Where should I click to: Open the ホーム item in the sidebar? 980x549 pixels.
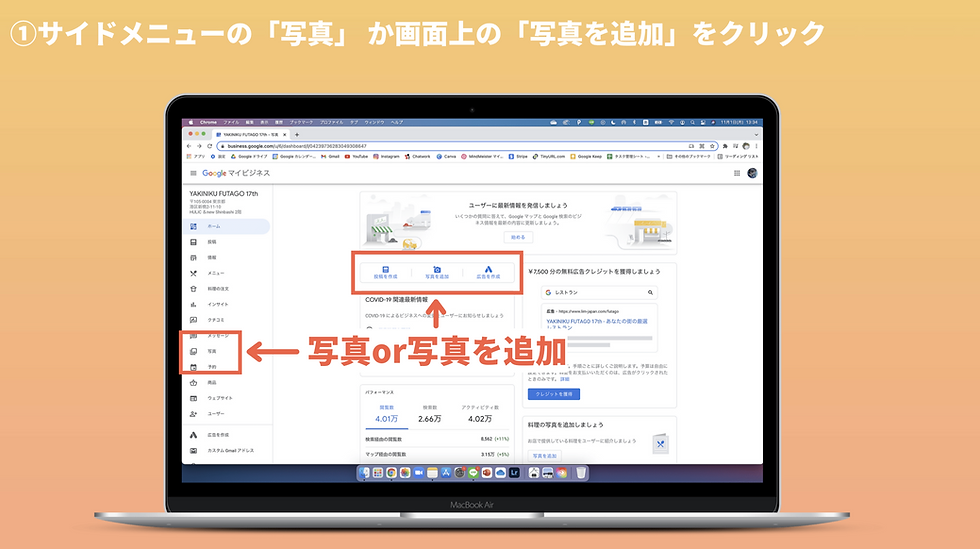coord(228,226)
